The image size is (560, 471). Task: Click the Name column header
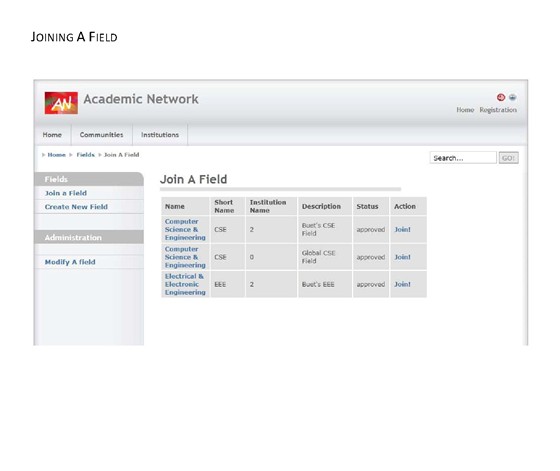(x=185, y=206)
